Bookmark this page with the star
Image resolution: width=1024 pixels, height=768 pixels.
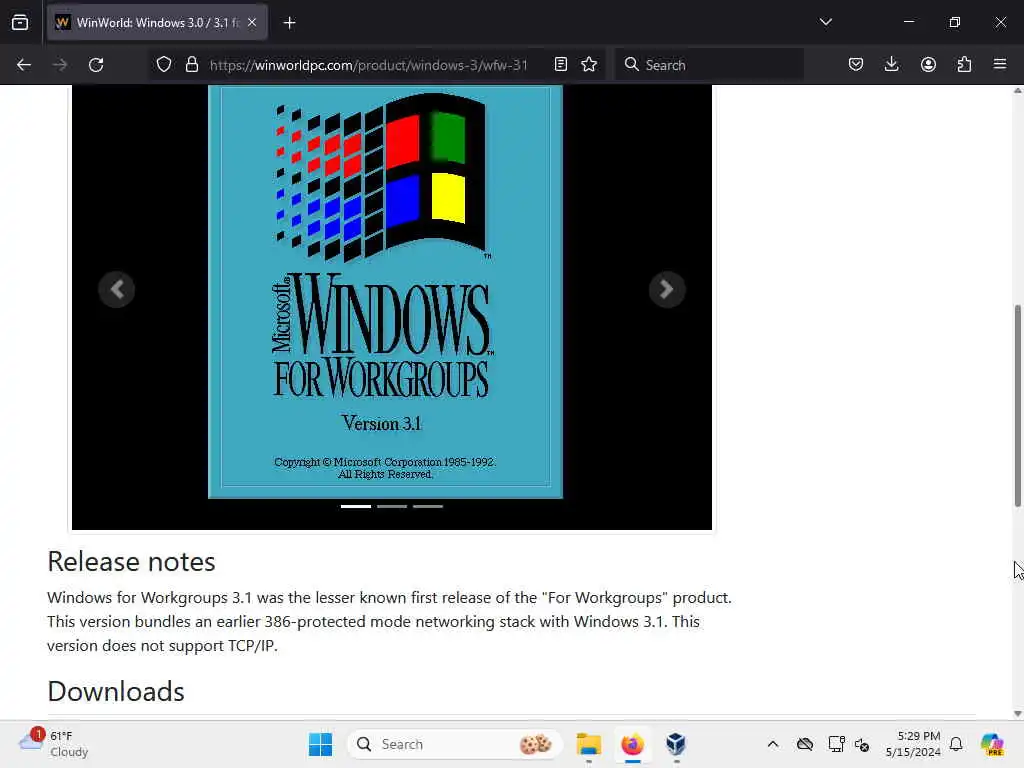point(589,65)
